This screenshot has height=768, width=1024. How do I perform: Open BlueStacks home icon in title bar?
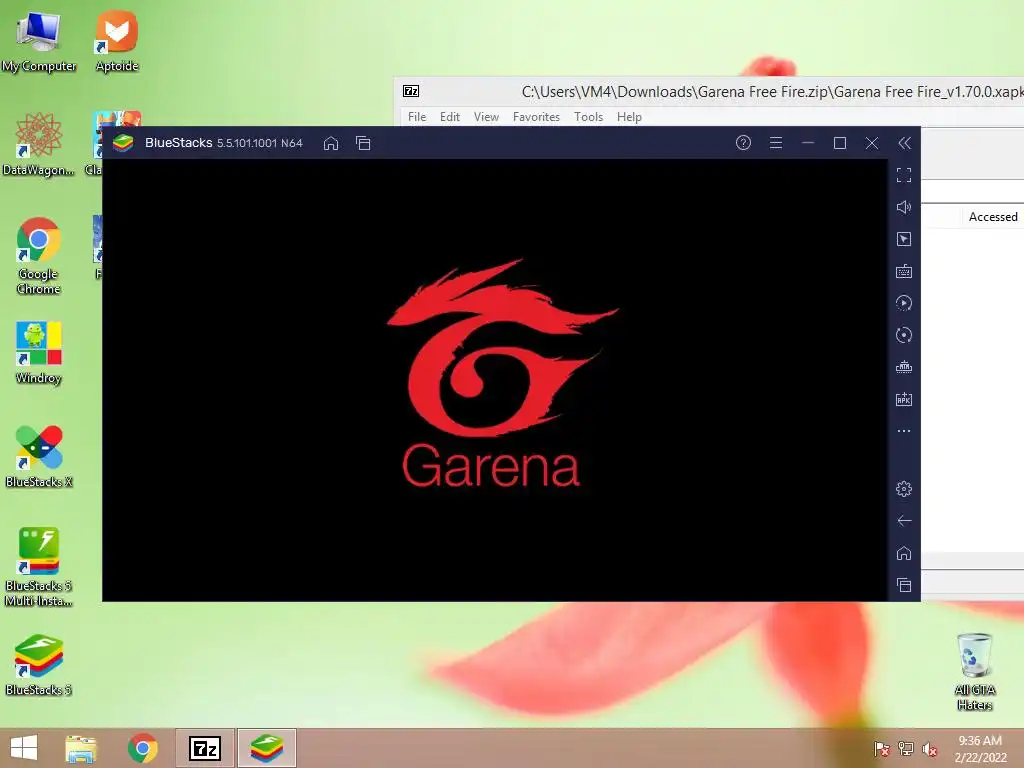pos(331,143)
